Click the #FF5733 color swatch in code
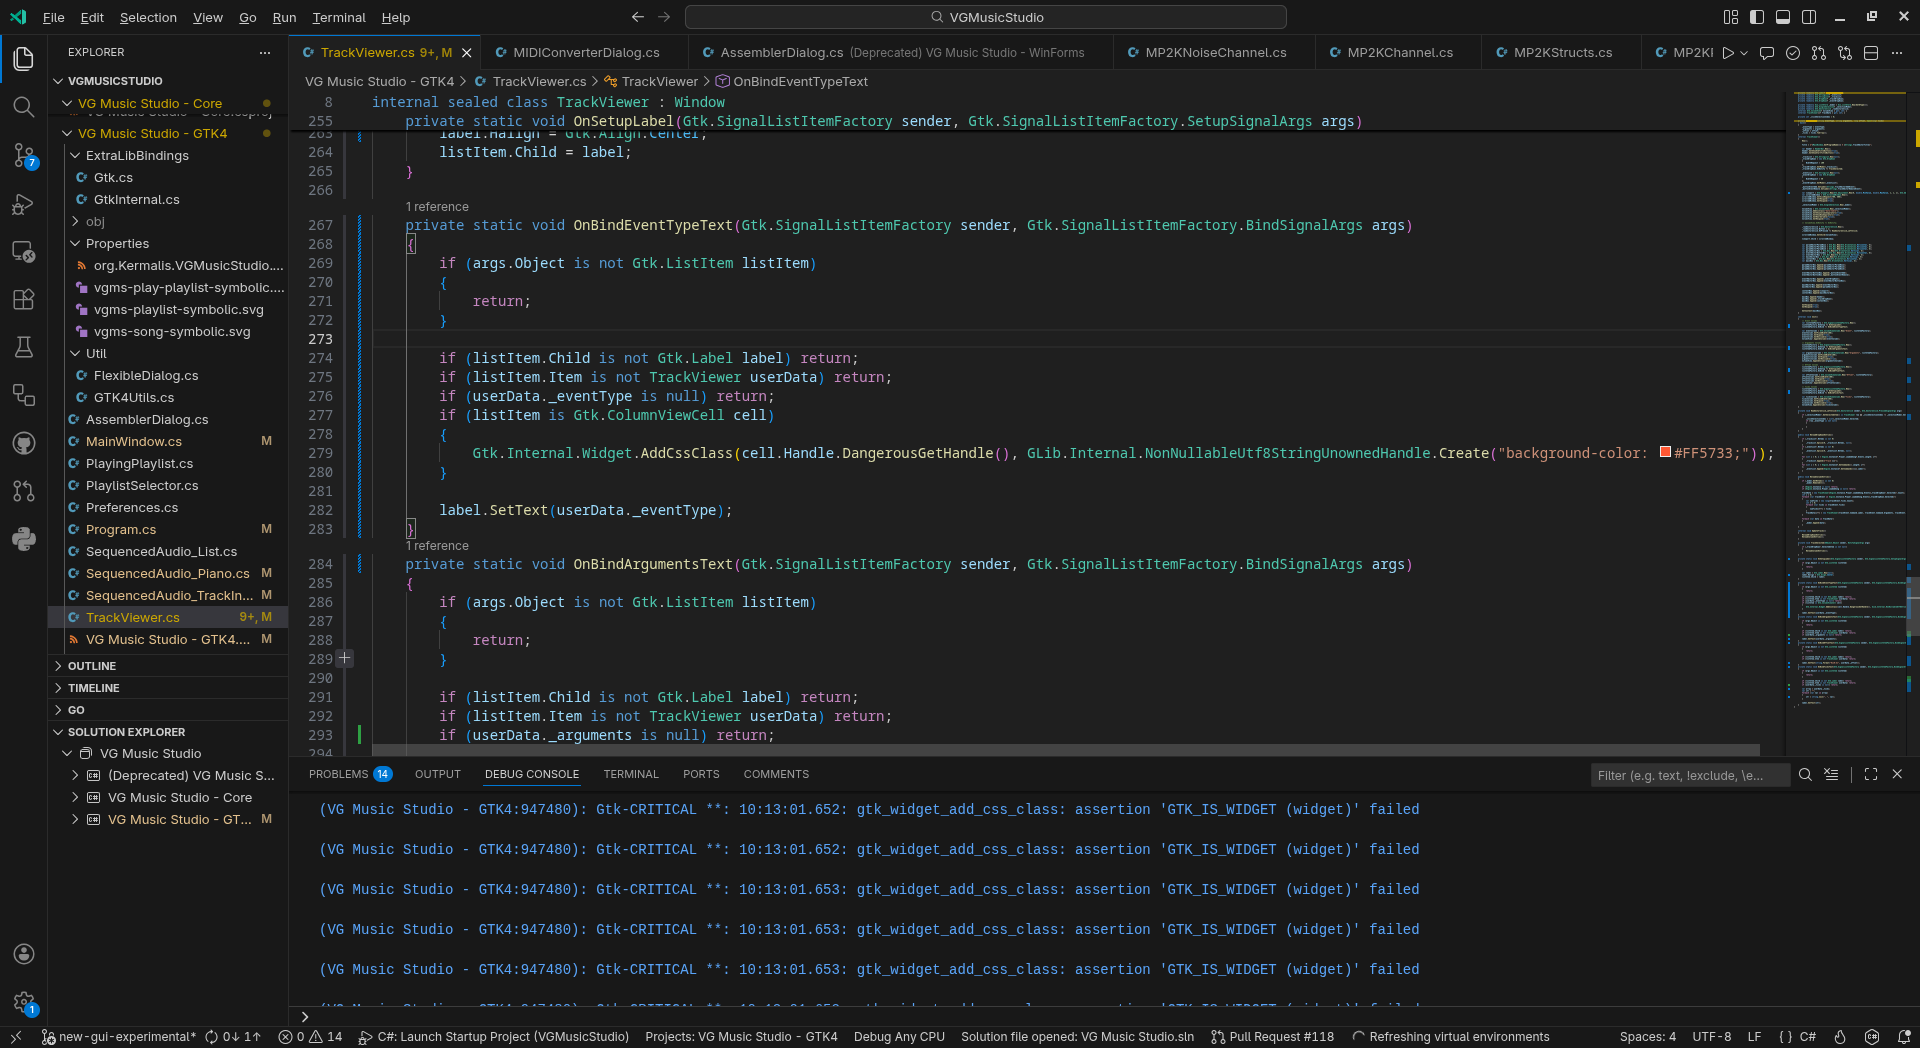 tap(1665, 452)
